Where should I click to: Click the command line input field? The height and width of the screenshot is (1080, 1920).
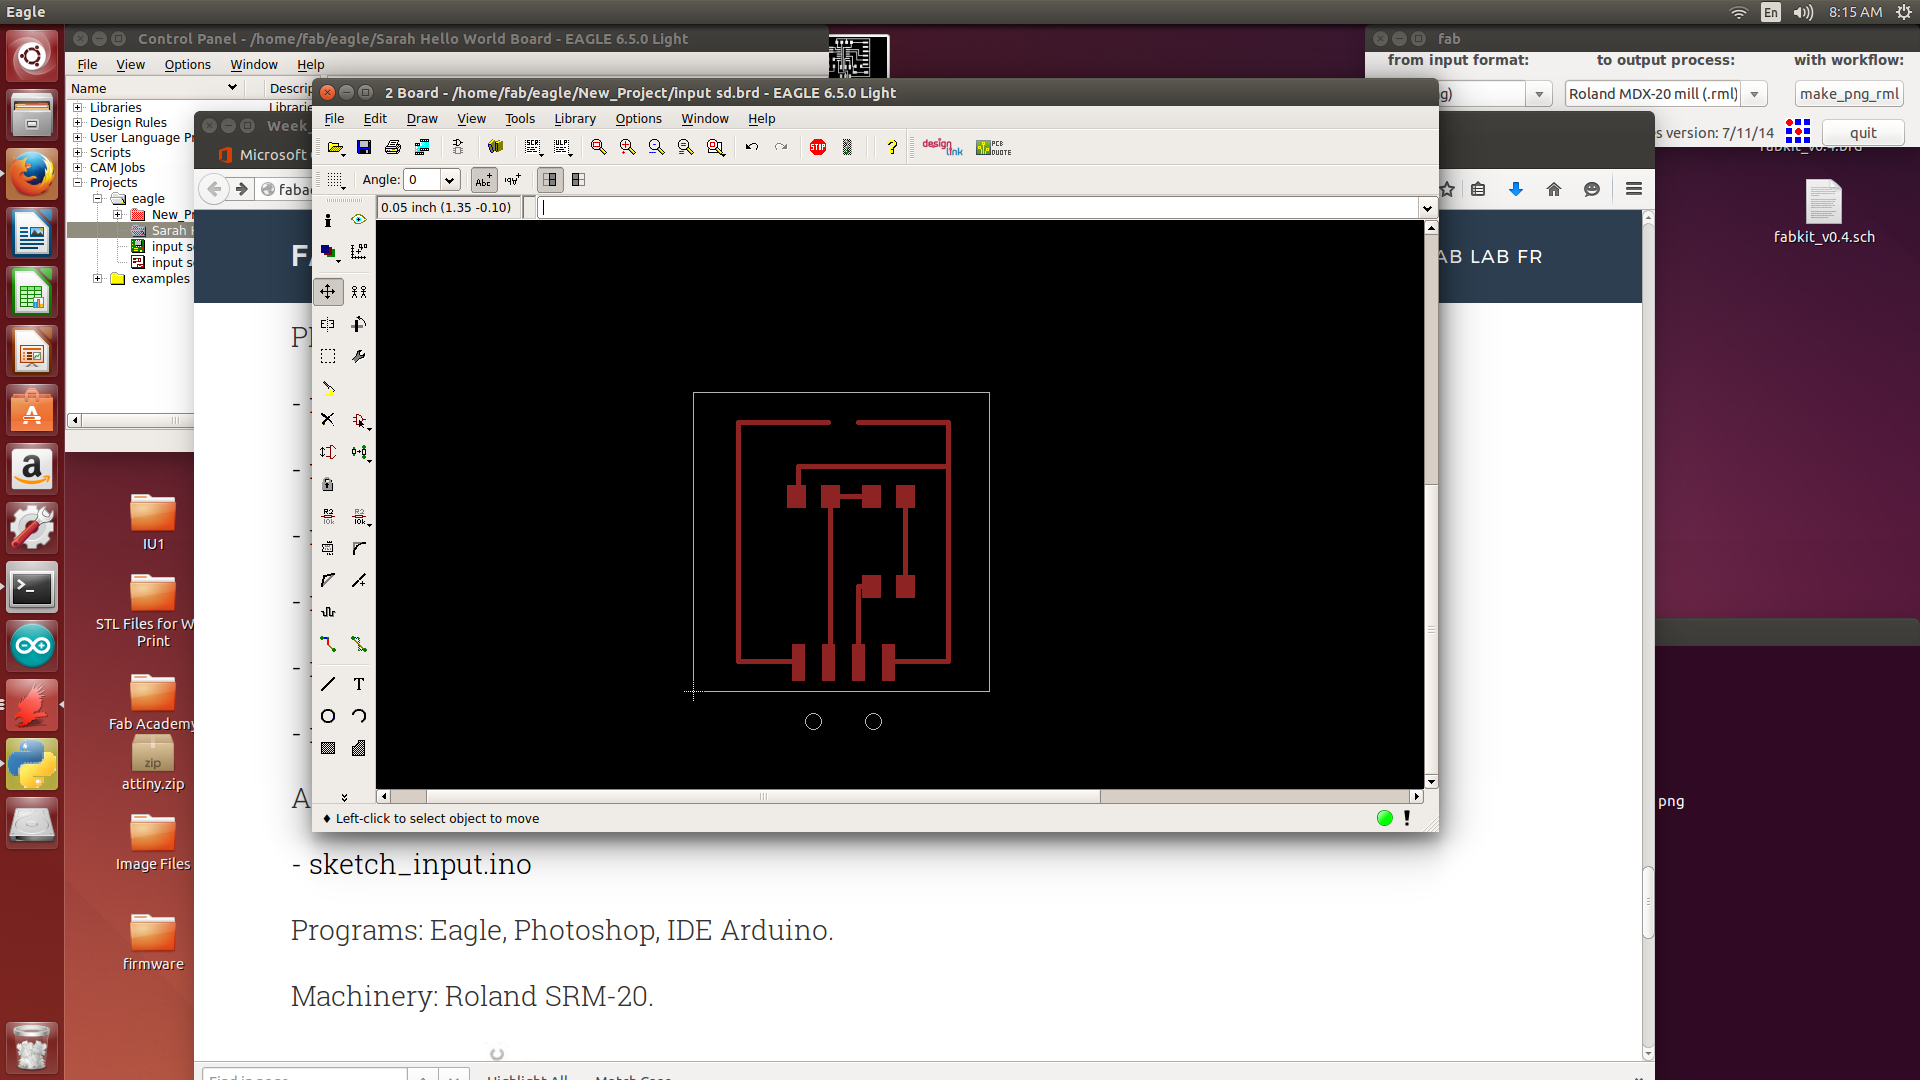coord(980,208)
